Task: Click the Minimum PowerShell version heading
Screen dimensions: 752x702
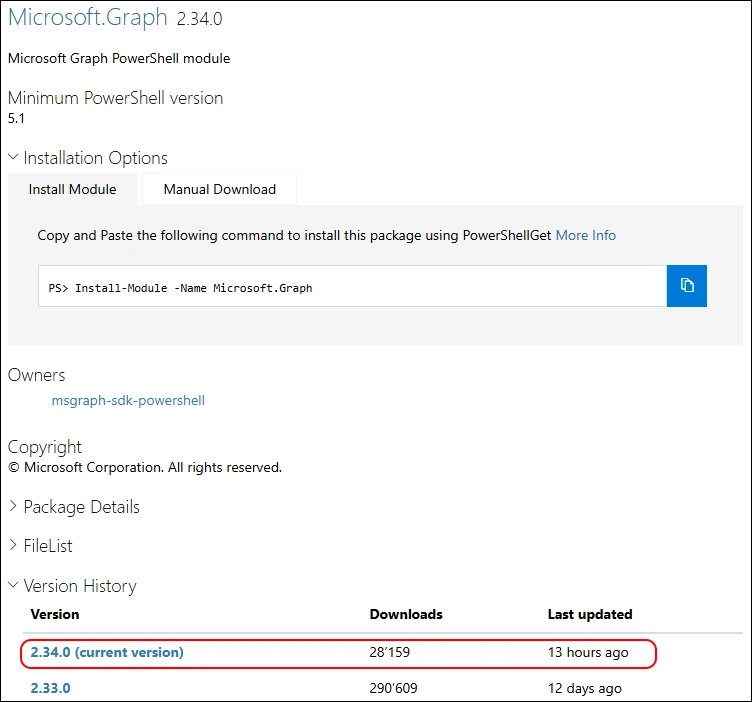Action: pyautogui.click(x=116, y=98)
